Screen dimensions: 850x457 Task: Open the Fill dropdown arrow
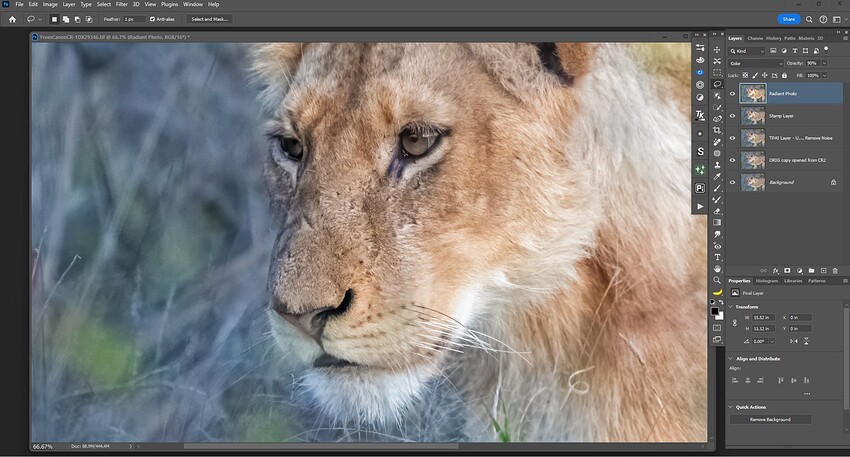pyautogui.click(x=825, y=75)
